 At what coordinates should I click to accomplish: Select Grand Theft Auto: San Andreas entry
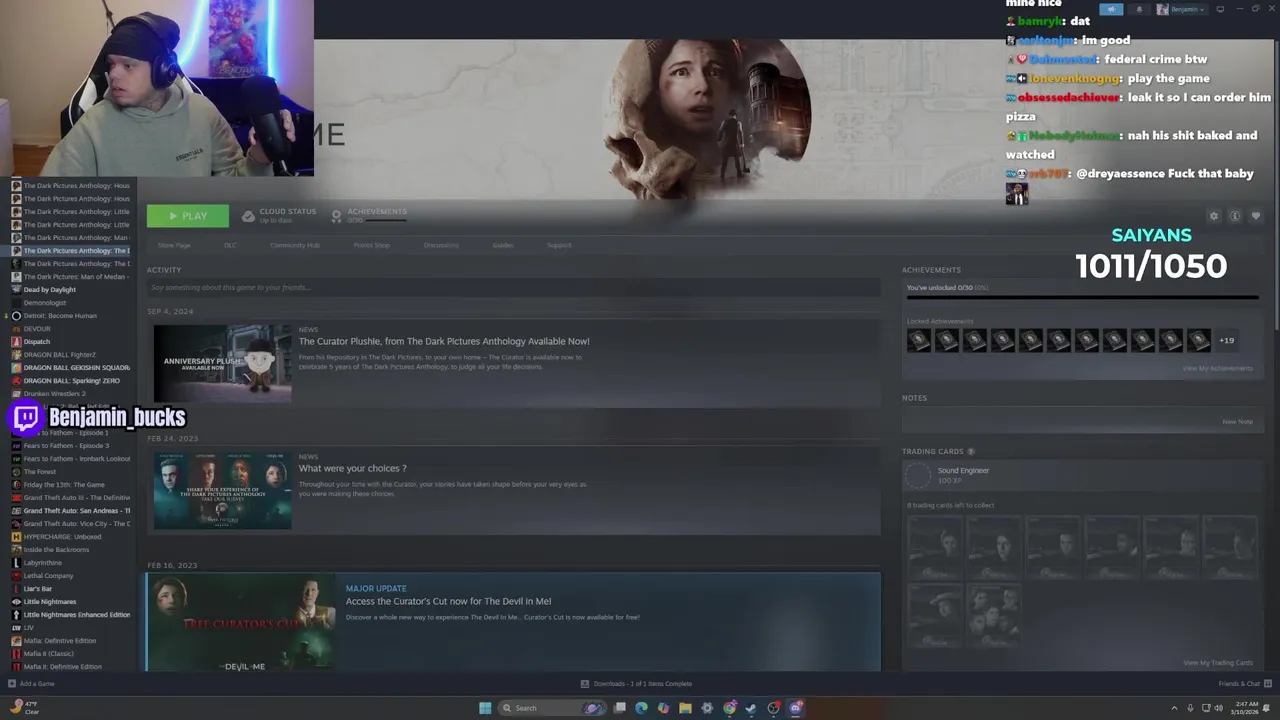pyautogui.click(x=77, y=511)
